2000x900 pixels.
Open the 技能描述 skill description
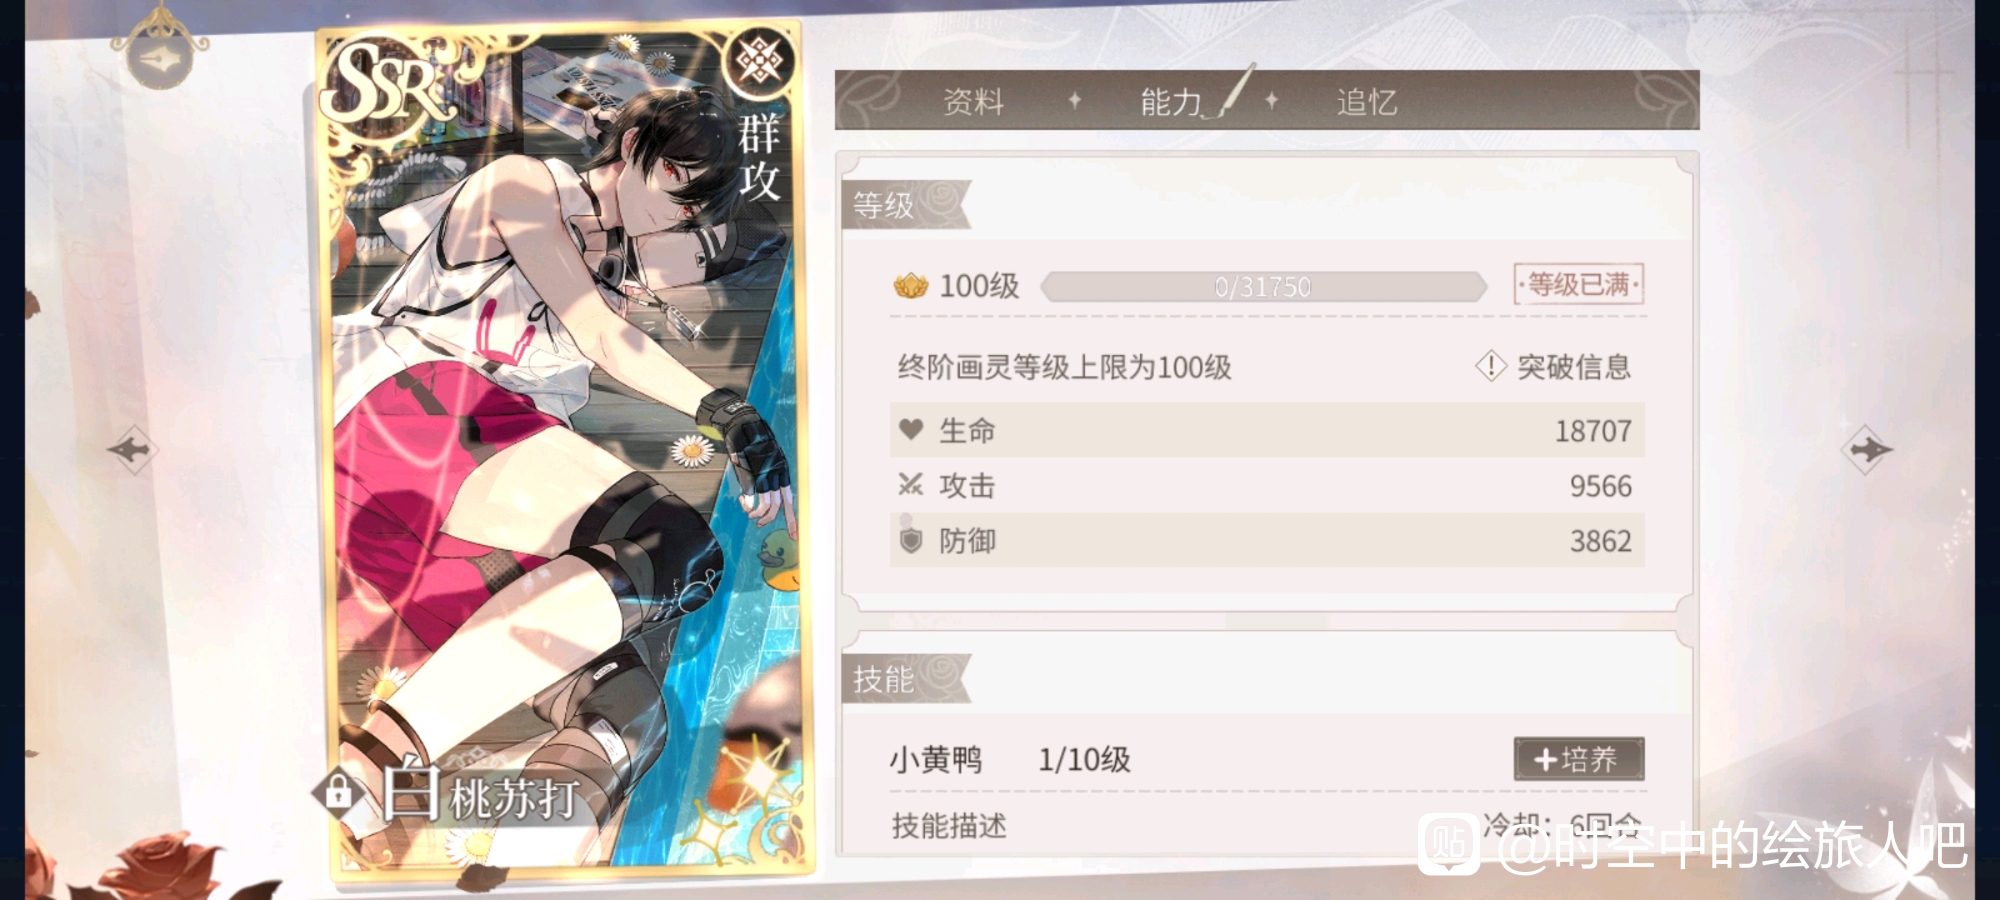point(949,826)
